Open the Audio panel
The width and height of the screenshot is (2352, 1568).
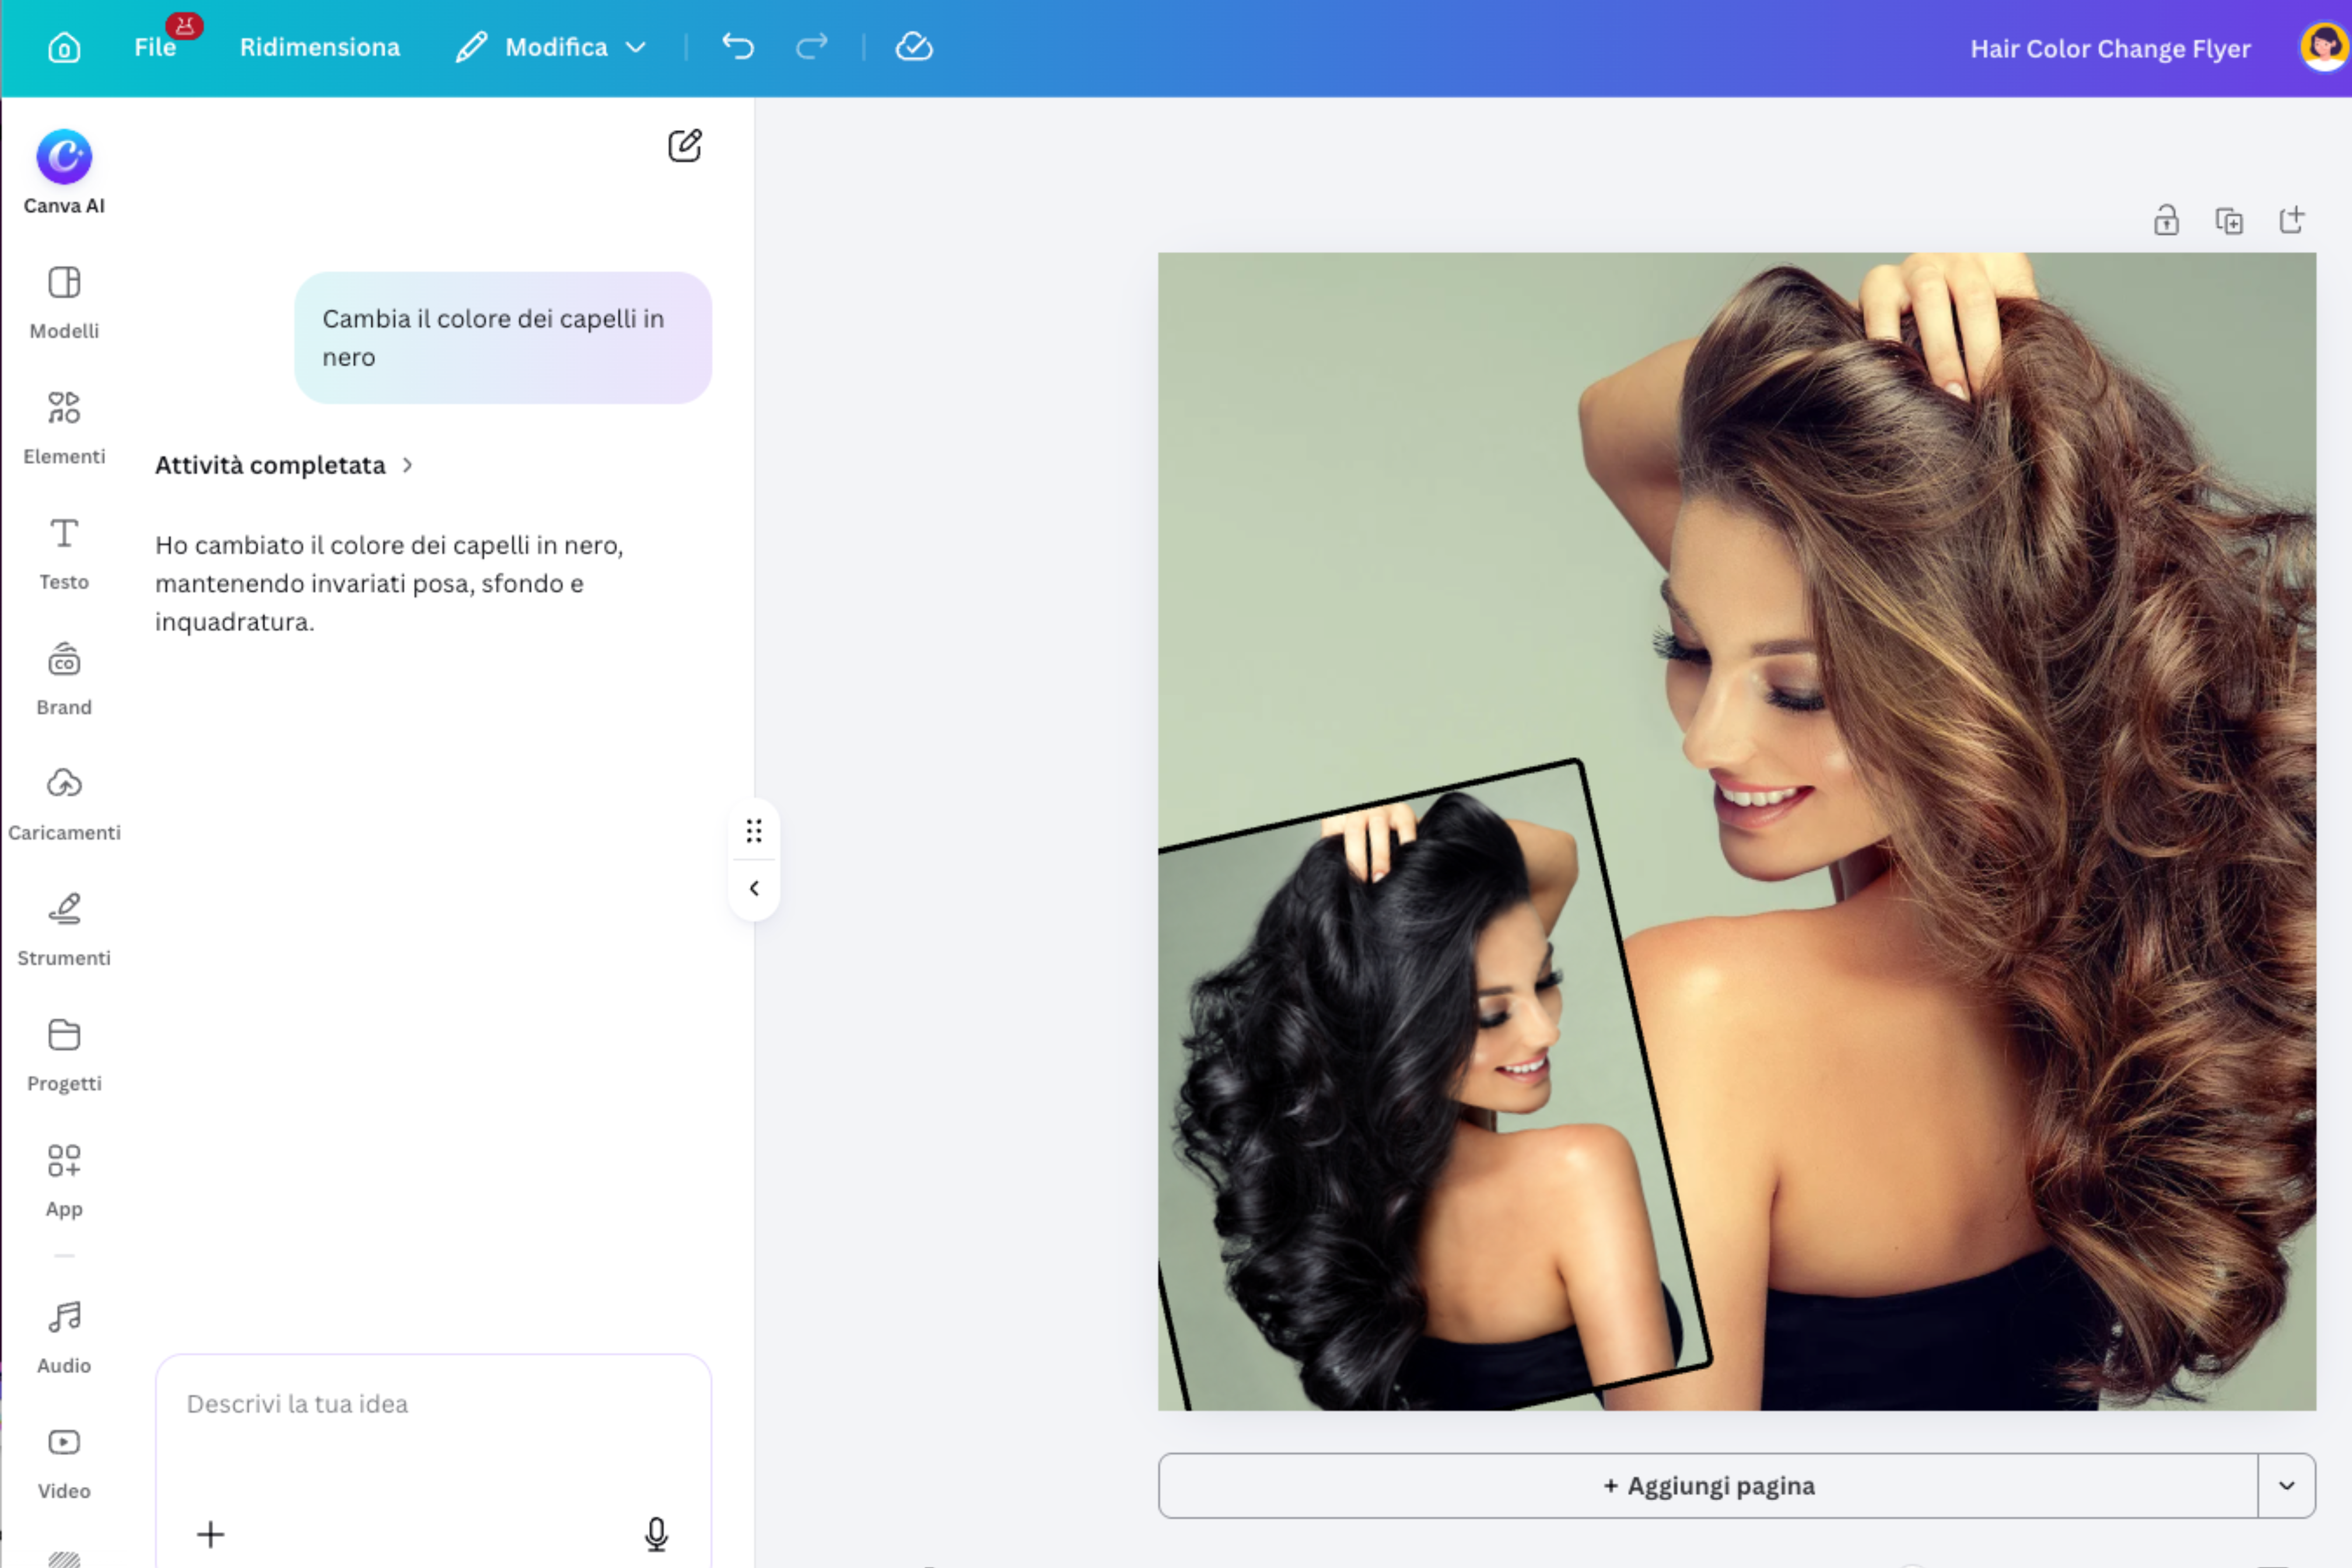tap(64, 1338)
